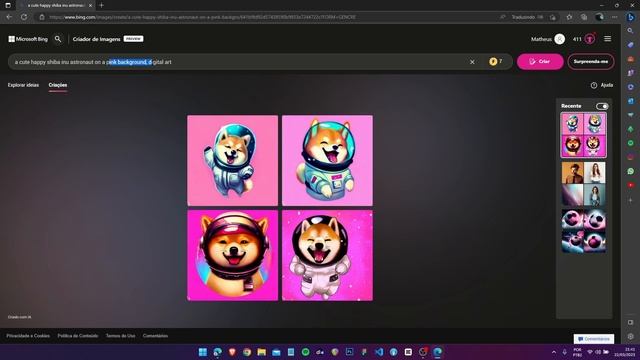Click the shiba inu browser tab
This screenshot has height=360, width=640.
click(x=56, y=5)
